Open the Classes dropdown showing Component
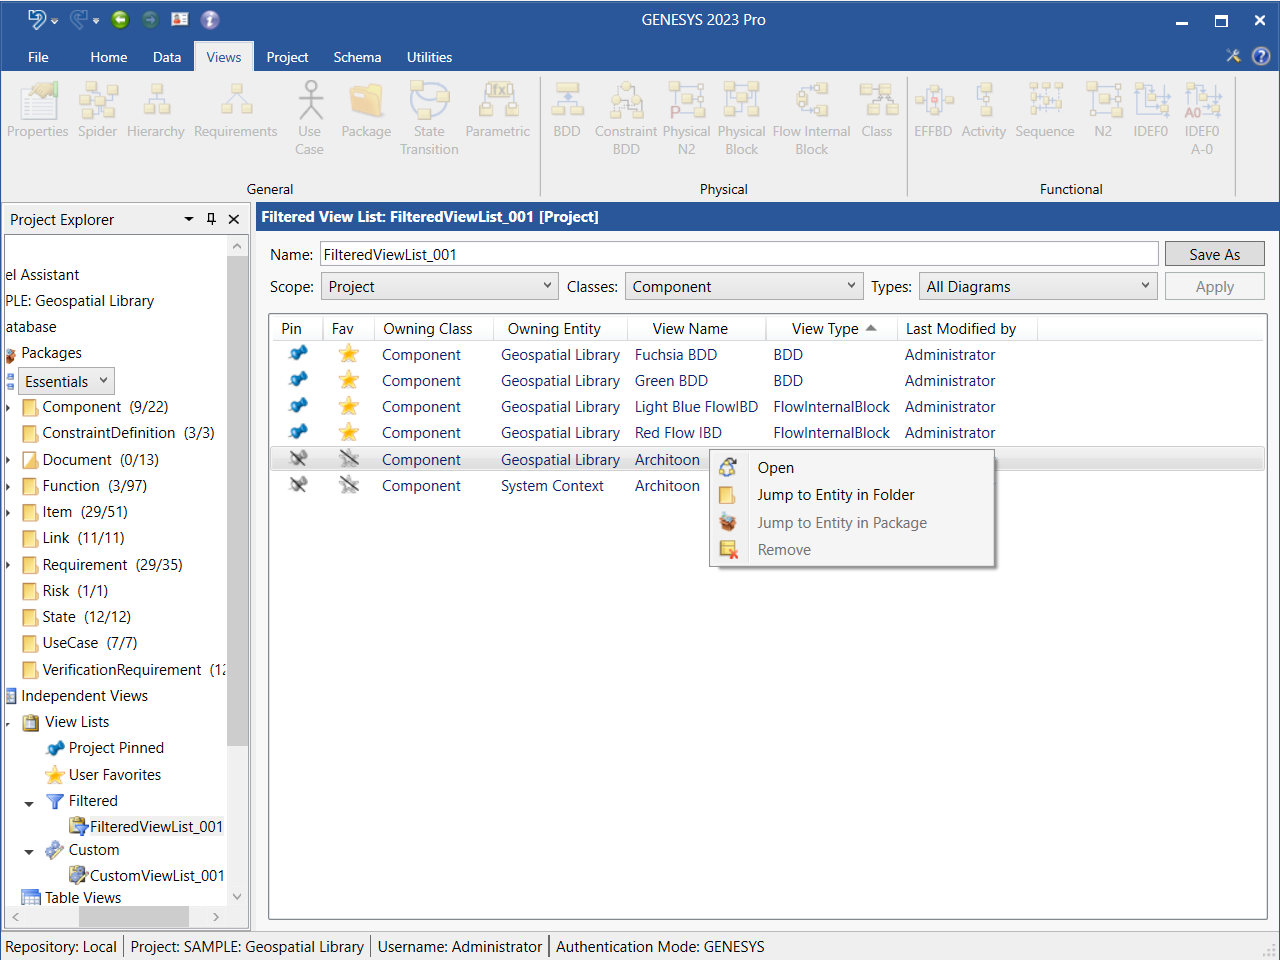This screenshot has height=960, width=1280. (743, 286)
